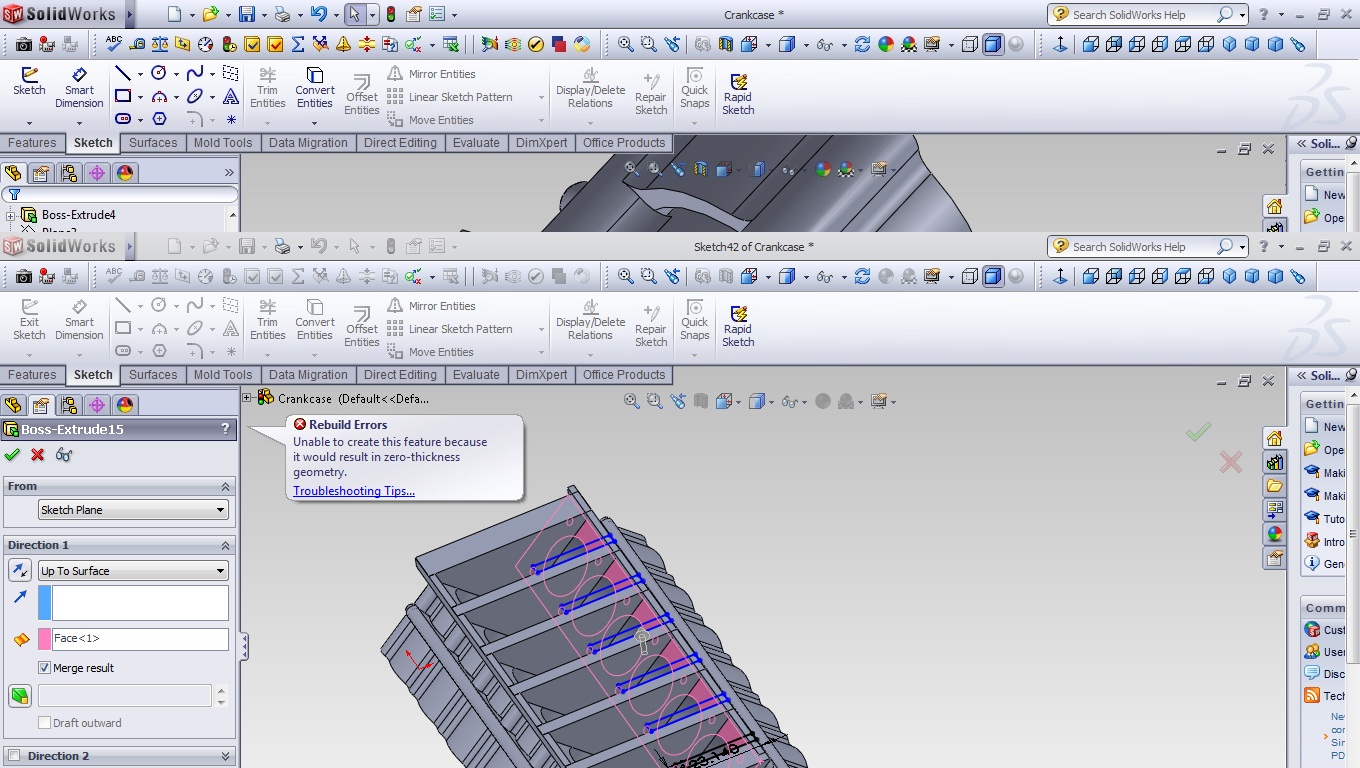
Task: Click Exit Sketch in the lower window
Action: (29, 320)
